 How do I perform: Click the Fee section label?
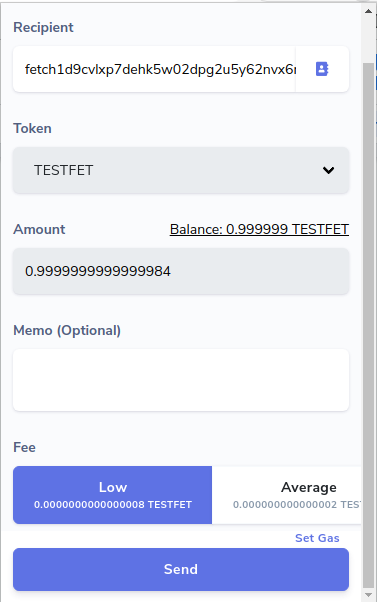[x=25, y=447]
